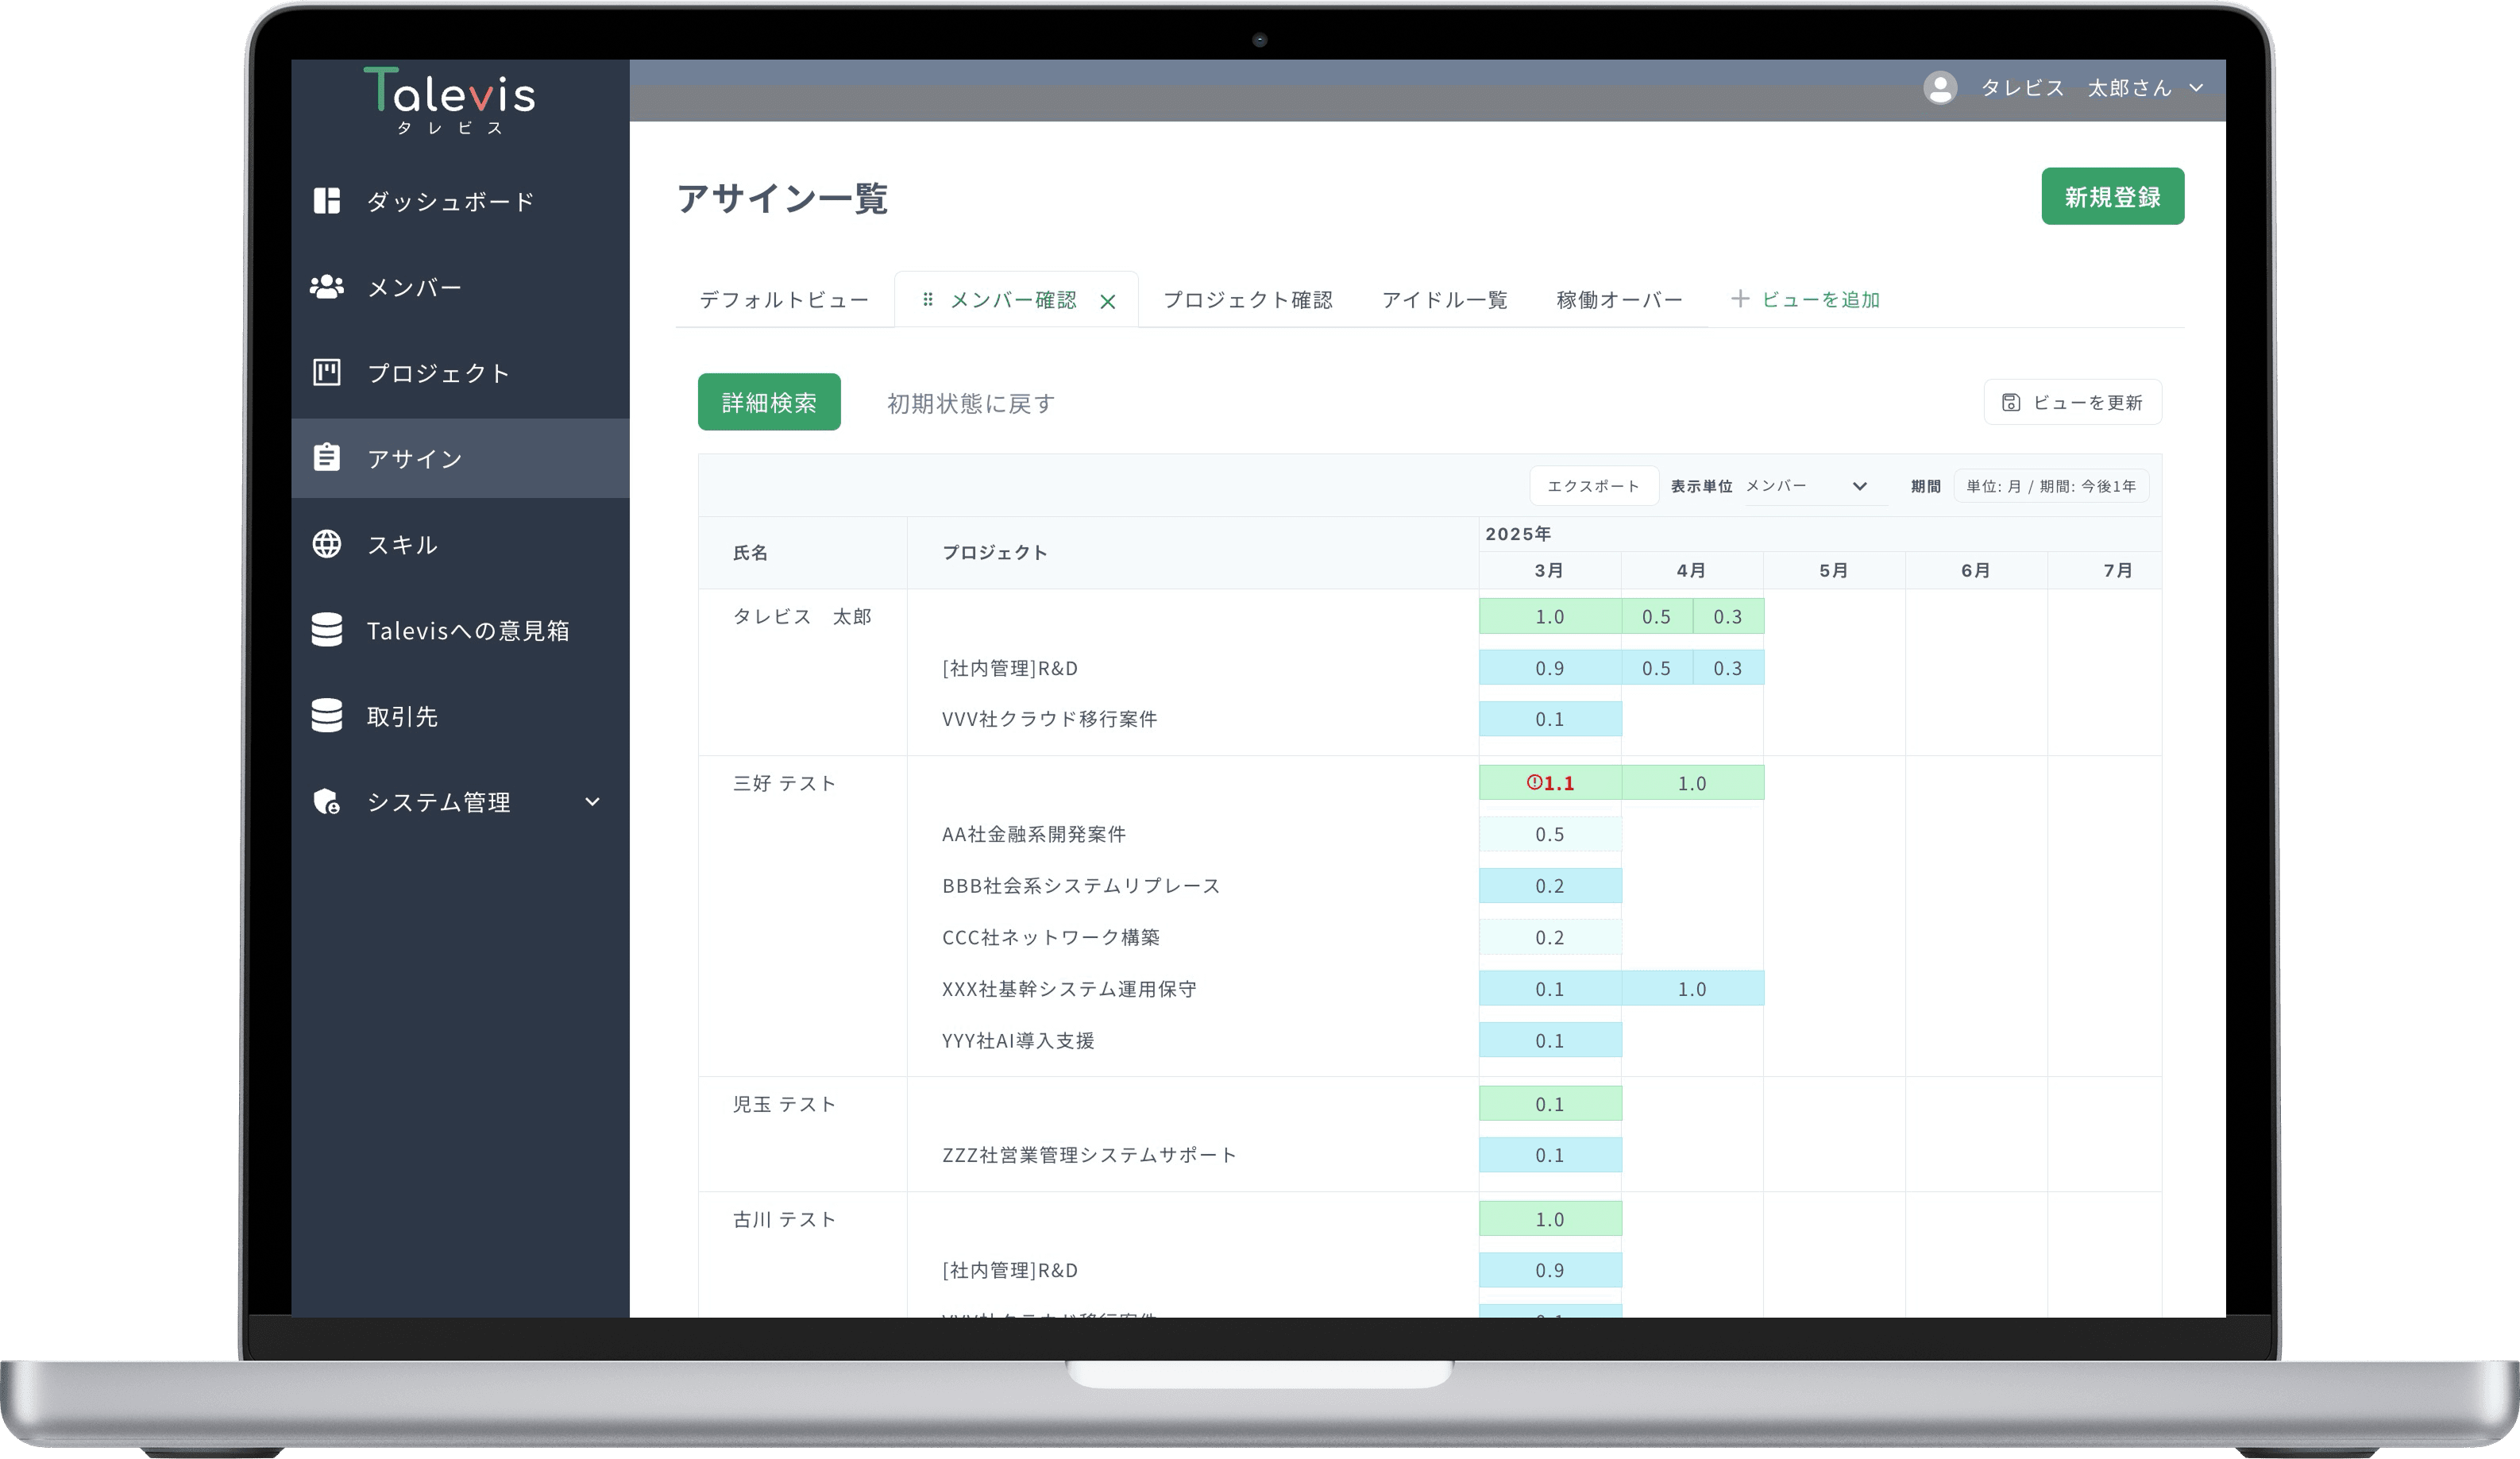Click AA社金融系開発案件 project row

(x=1033, y=834)
